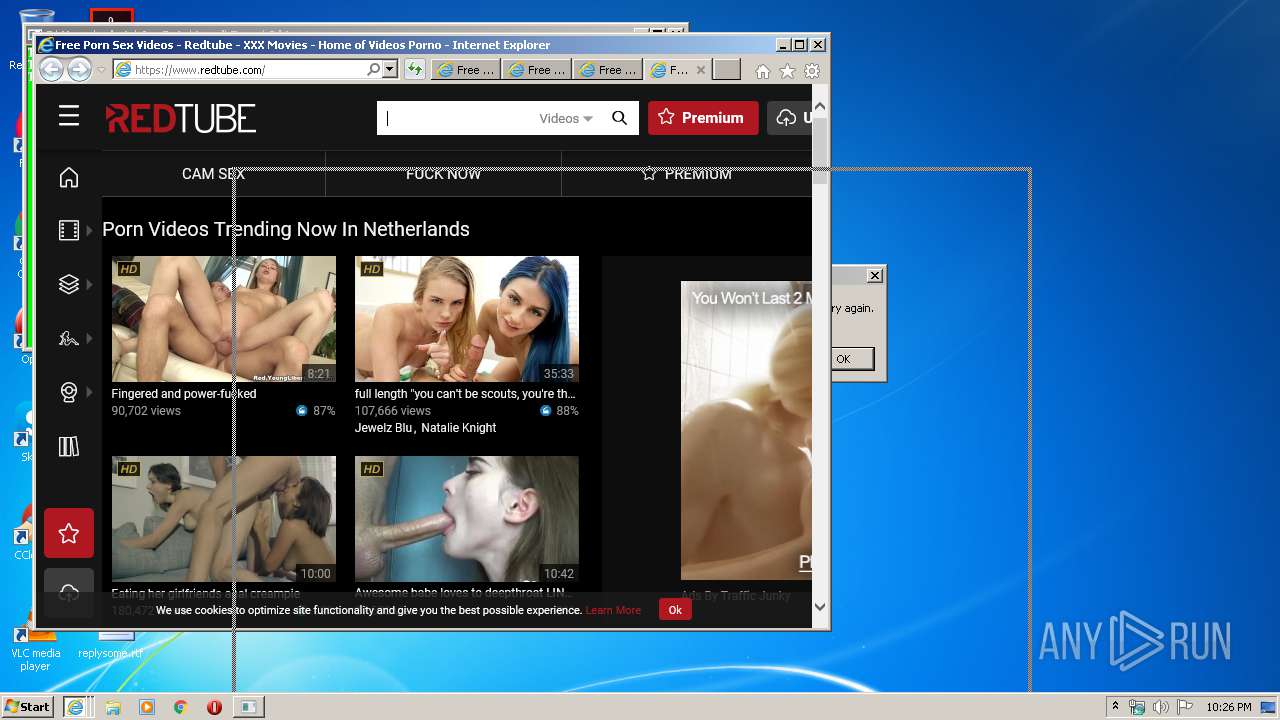
Task: Click the page scrollbar up arrow
Action: pyautogui.click(x=820, y=106)
